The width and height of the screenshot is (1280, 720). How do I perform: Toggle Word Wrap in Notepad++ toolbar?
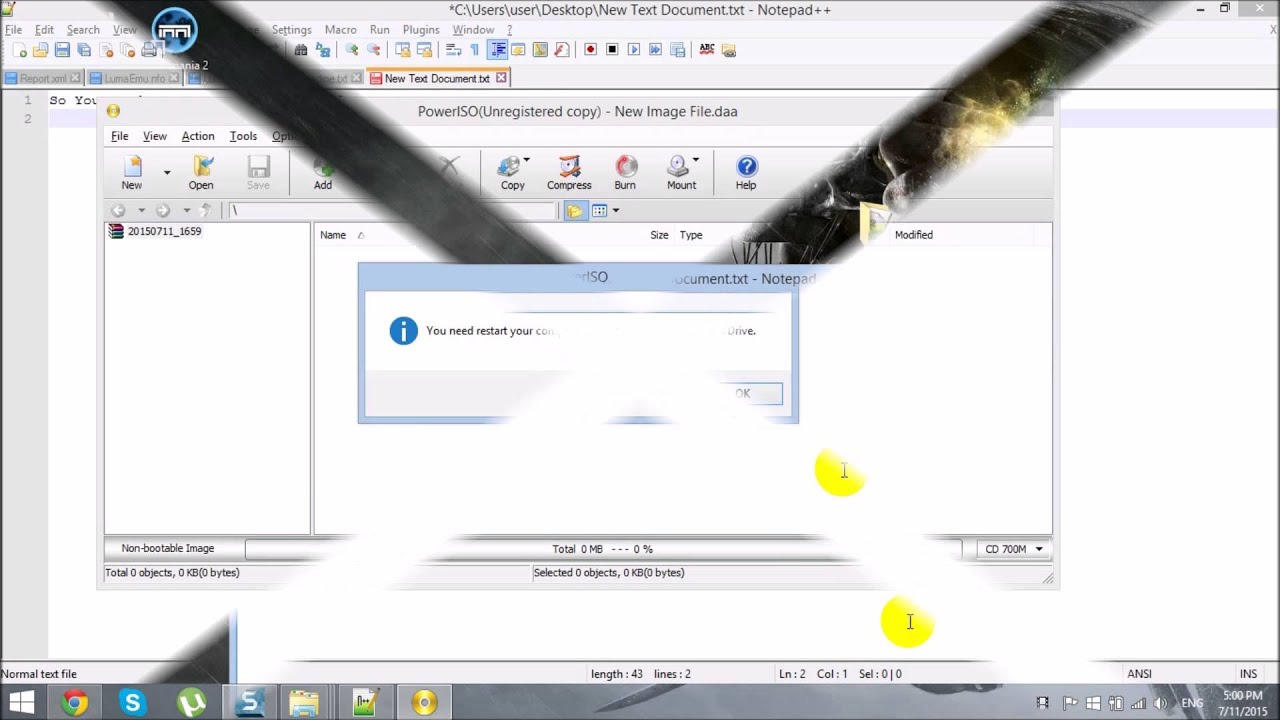453,50
